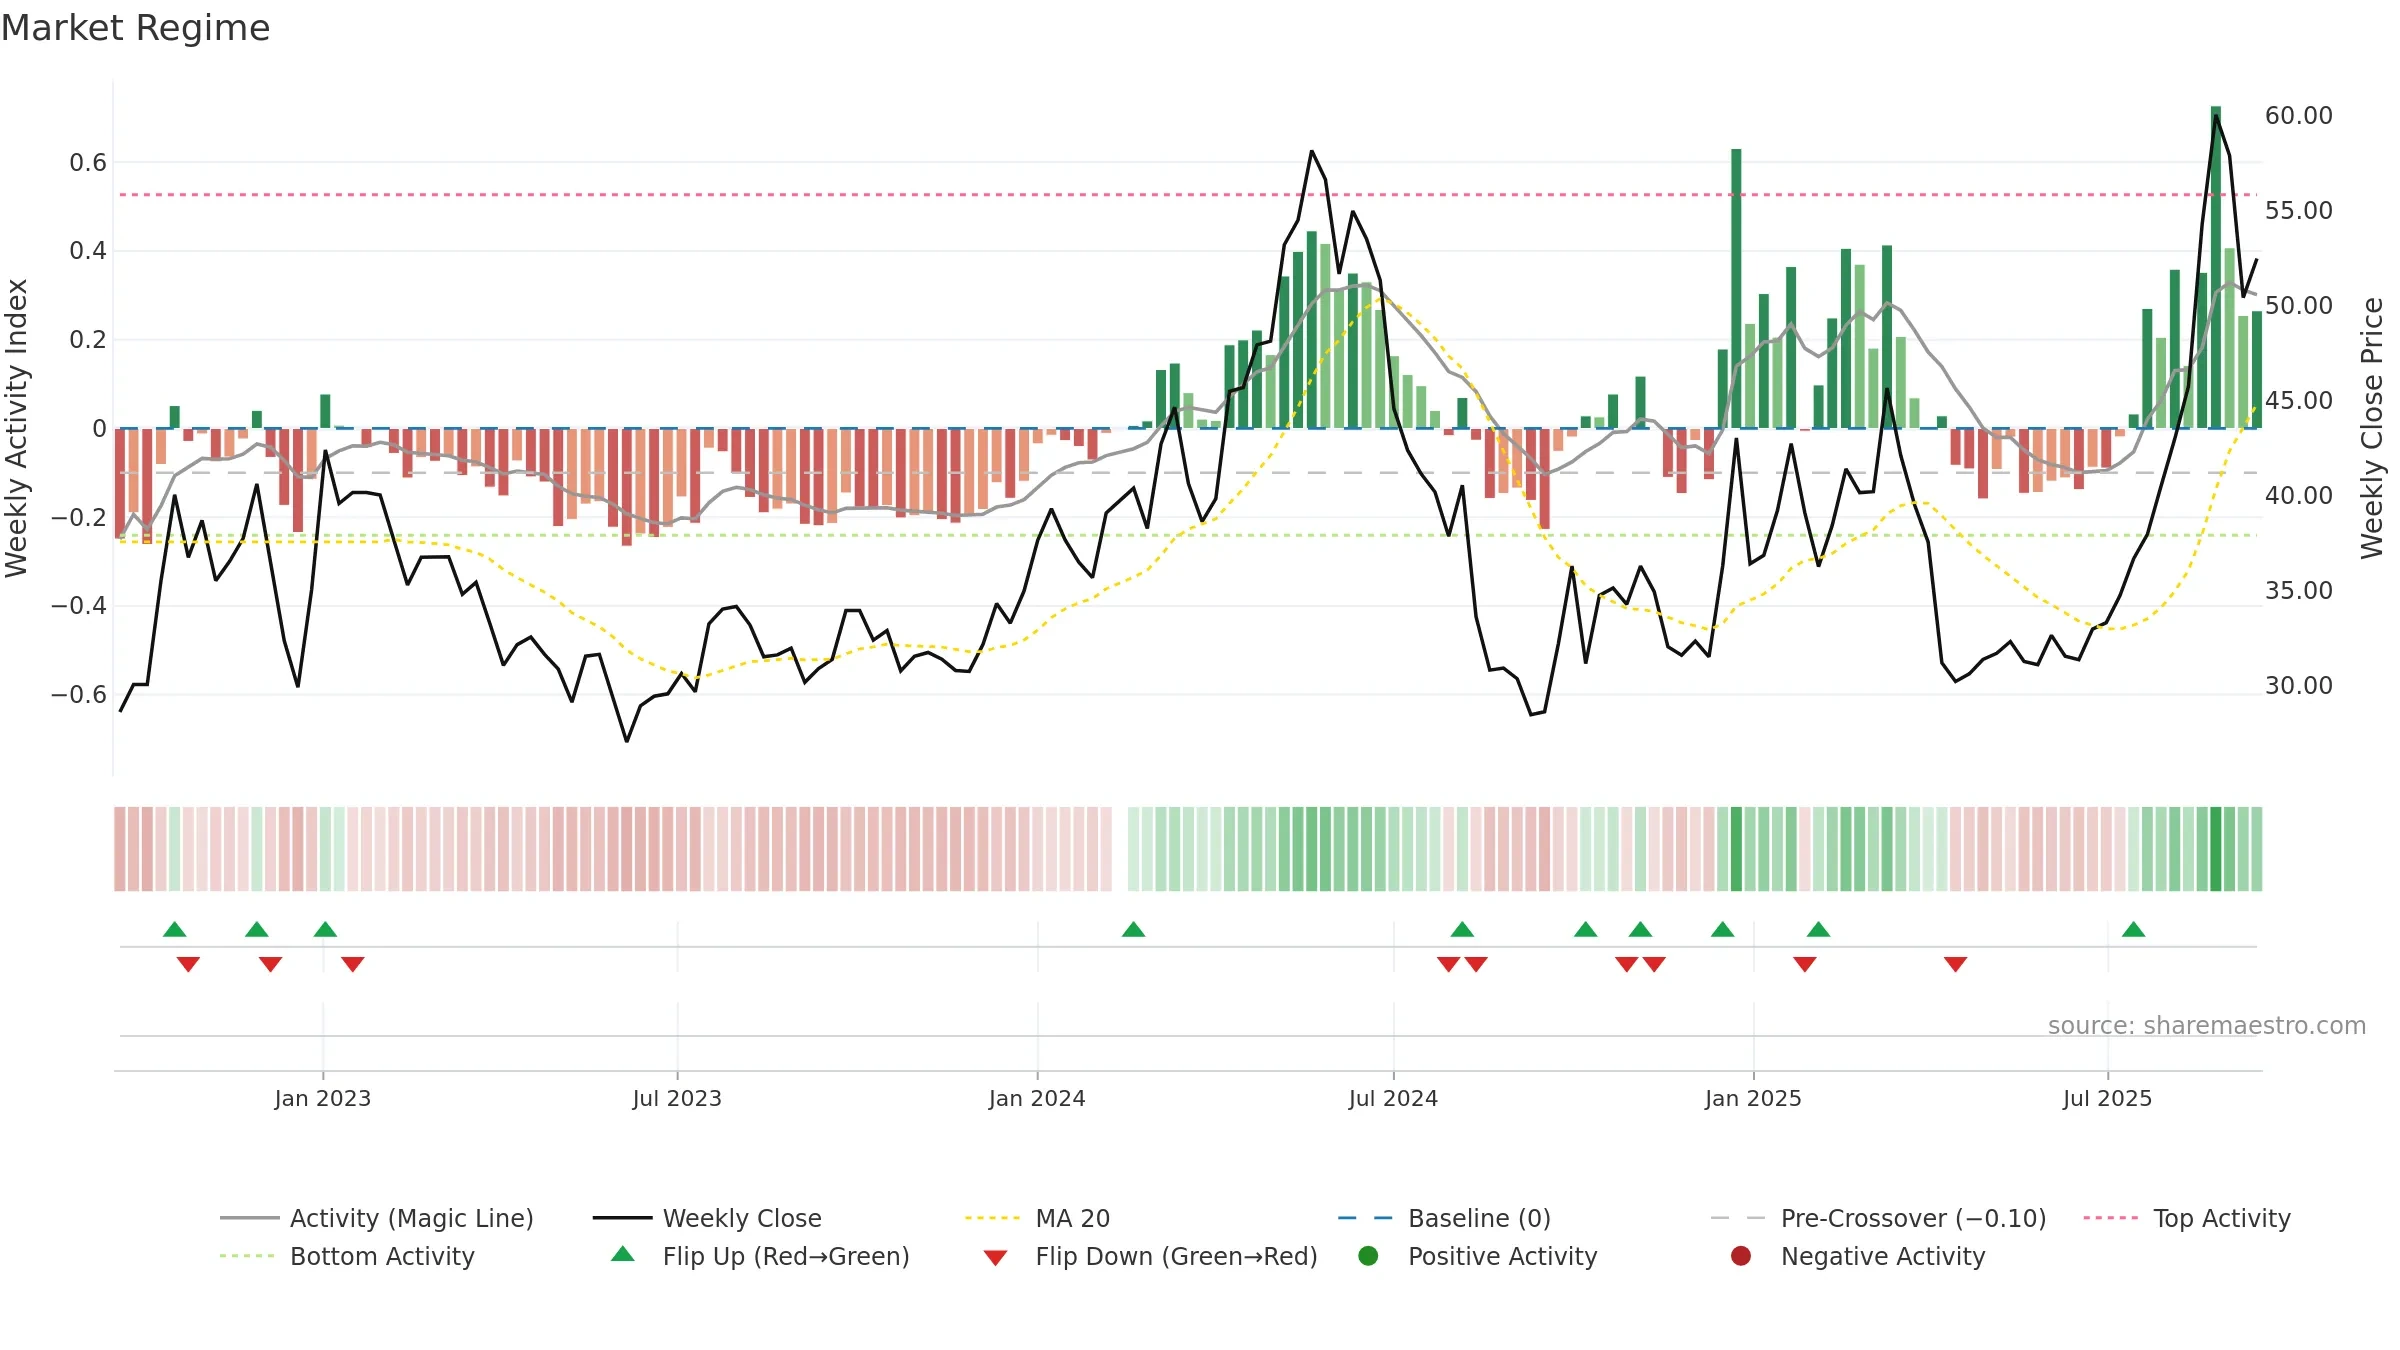Click the −0.6 activity axis label
The height and width of the screenshot is (1350, 2400).
pyautogui.click(x=79, y=695)
